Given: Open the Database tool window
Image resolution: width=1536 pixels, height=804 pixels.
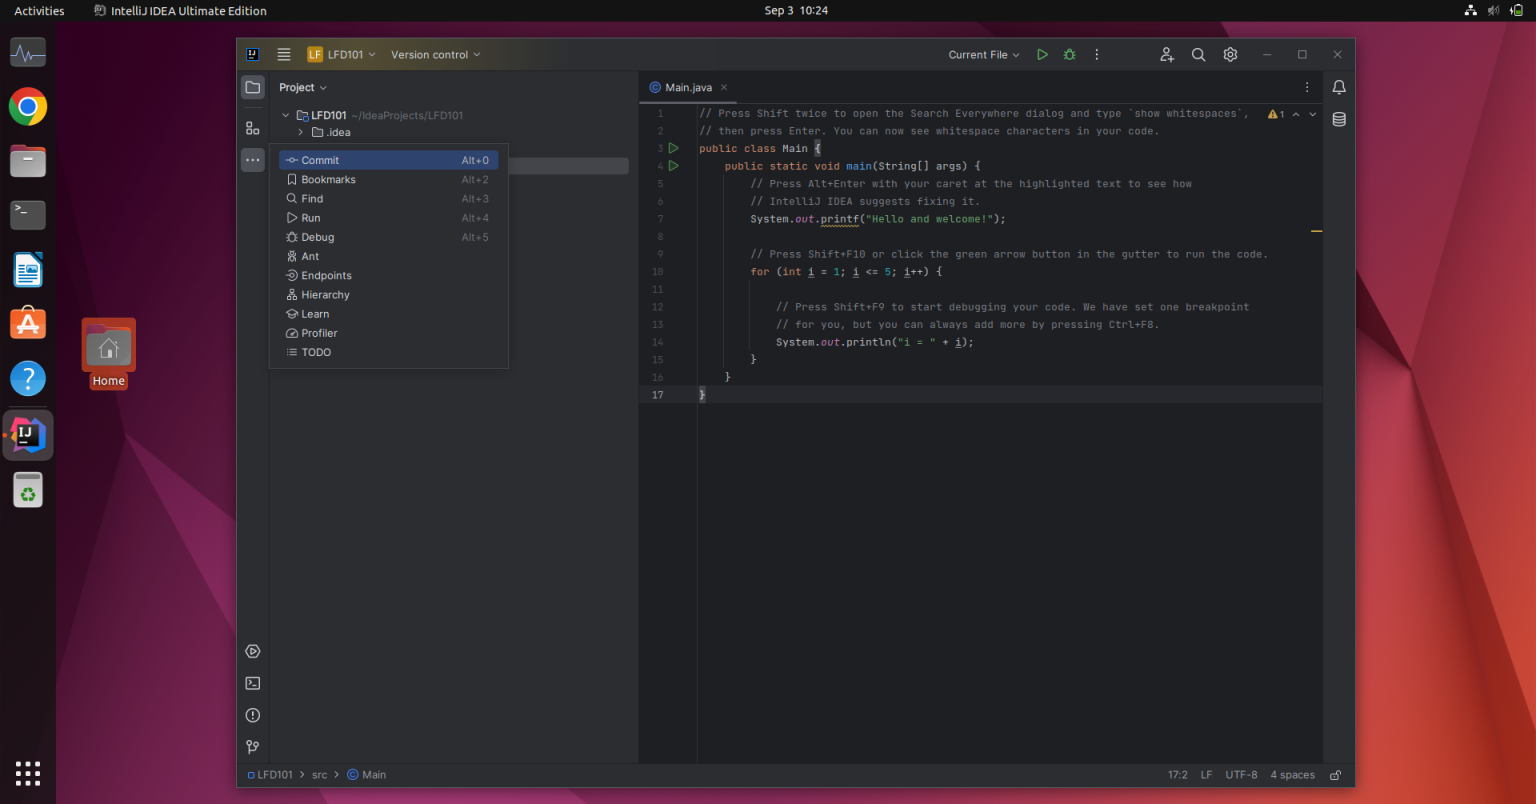Looking at the screenshot, I should pos(1339,119).
